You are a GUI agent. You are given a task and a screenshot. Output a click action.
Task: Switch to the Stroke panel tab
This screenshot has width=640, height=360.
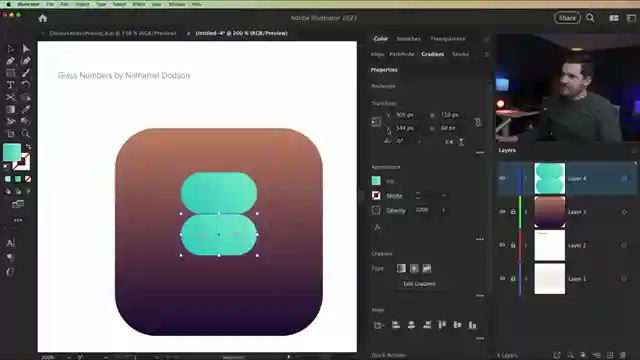[460, 54]
